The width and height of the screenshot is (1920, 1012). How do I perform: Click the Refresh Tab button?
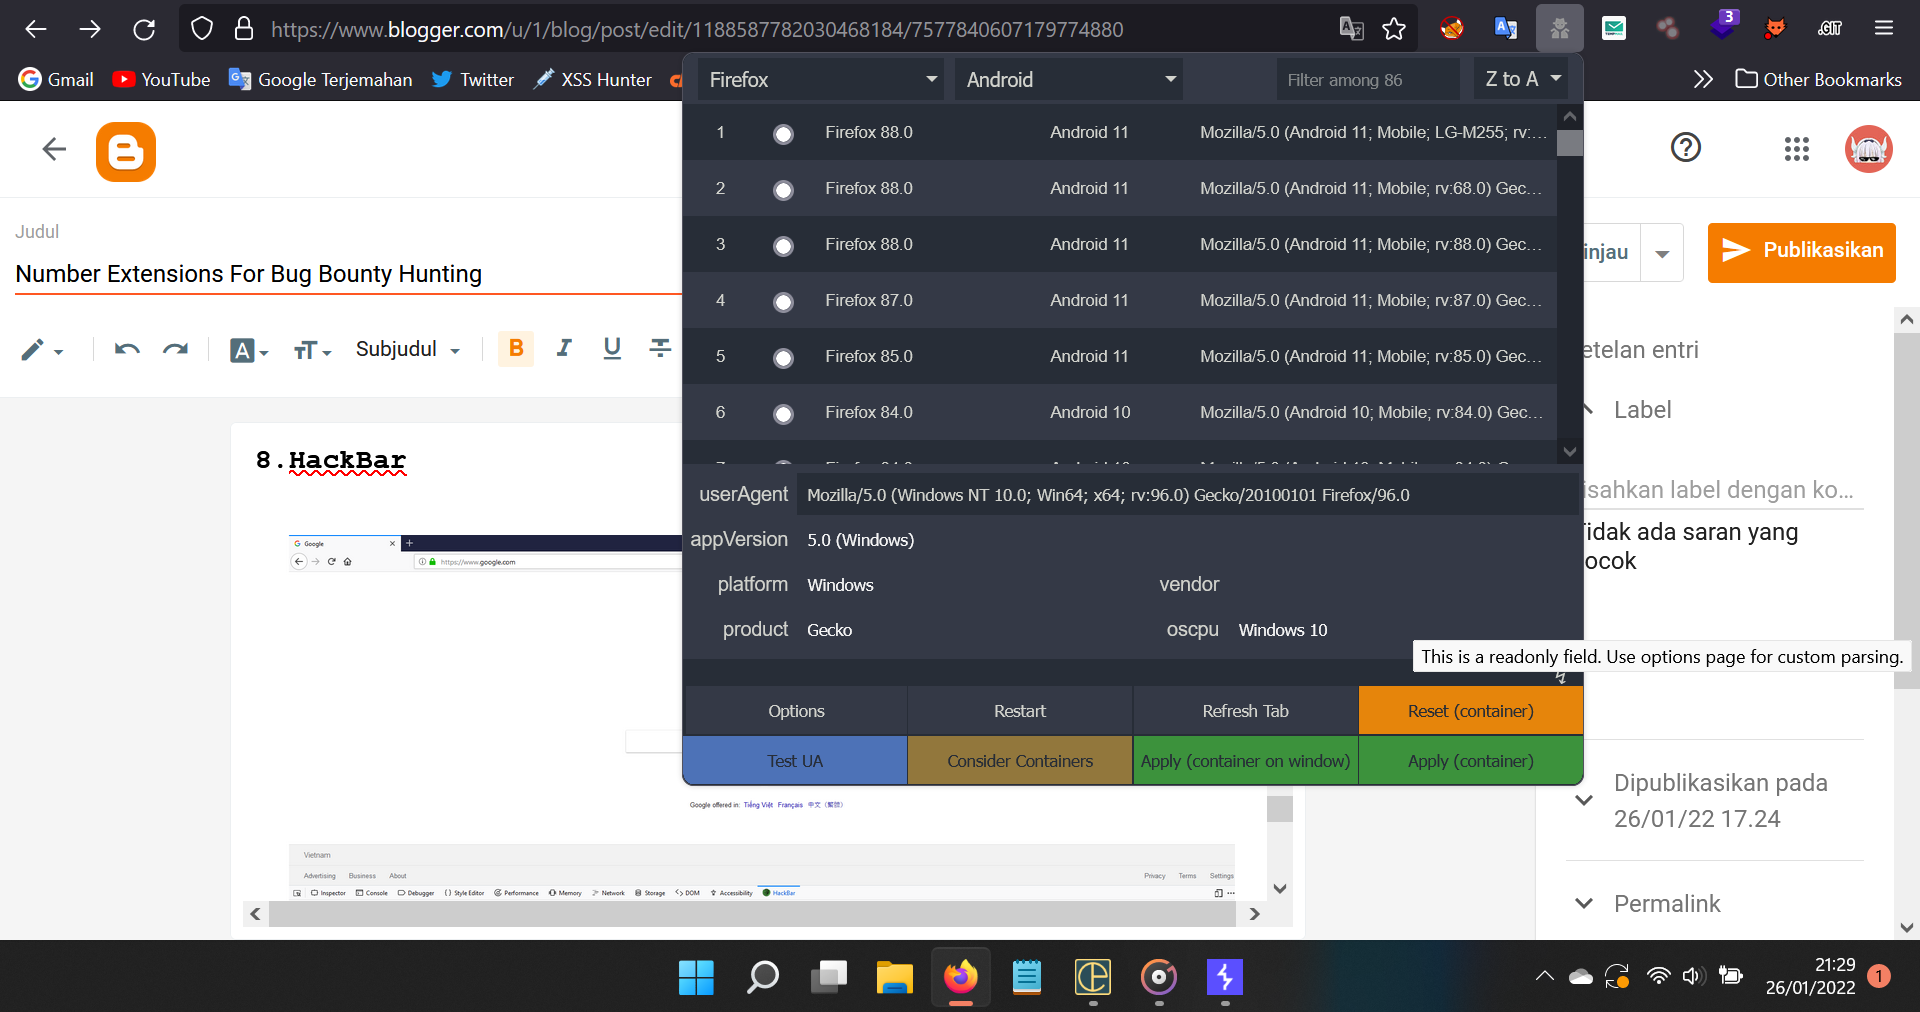pos(1245,711)
